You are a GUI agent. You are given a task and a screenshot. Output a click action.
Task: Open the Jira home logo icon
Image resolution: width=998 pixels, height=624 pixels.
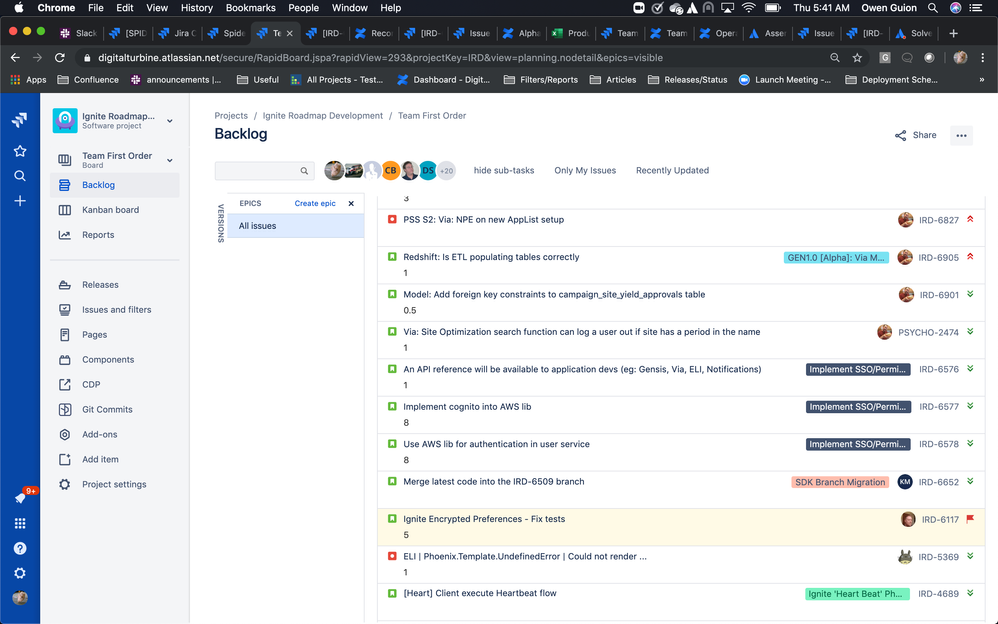tap(20, 120)
